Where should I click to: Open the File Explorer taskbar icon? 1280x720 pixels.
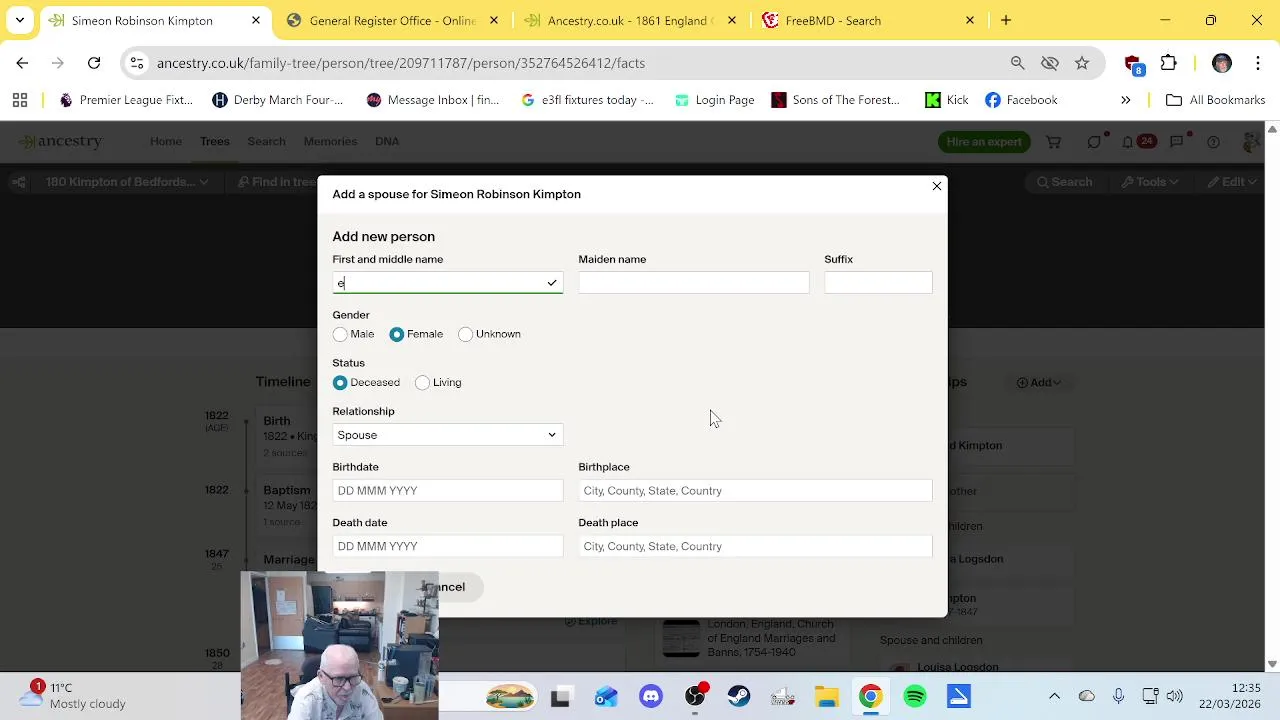827,697
